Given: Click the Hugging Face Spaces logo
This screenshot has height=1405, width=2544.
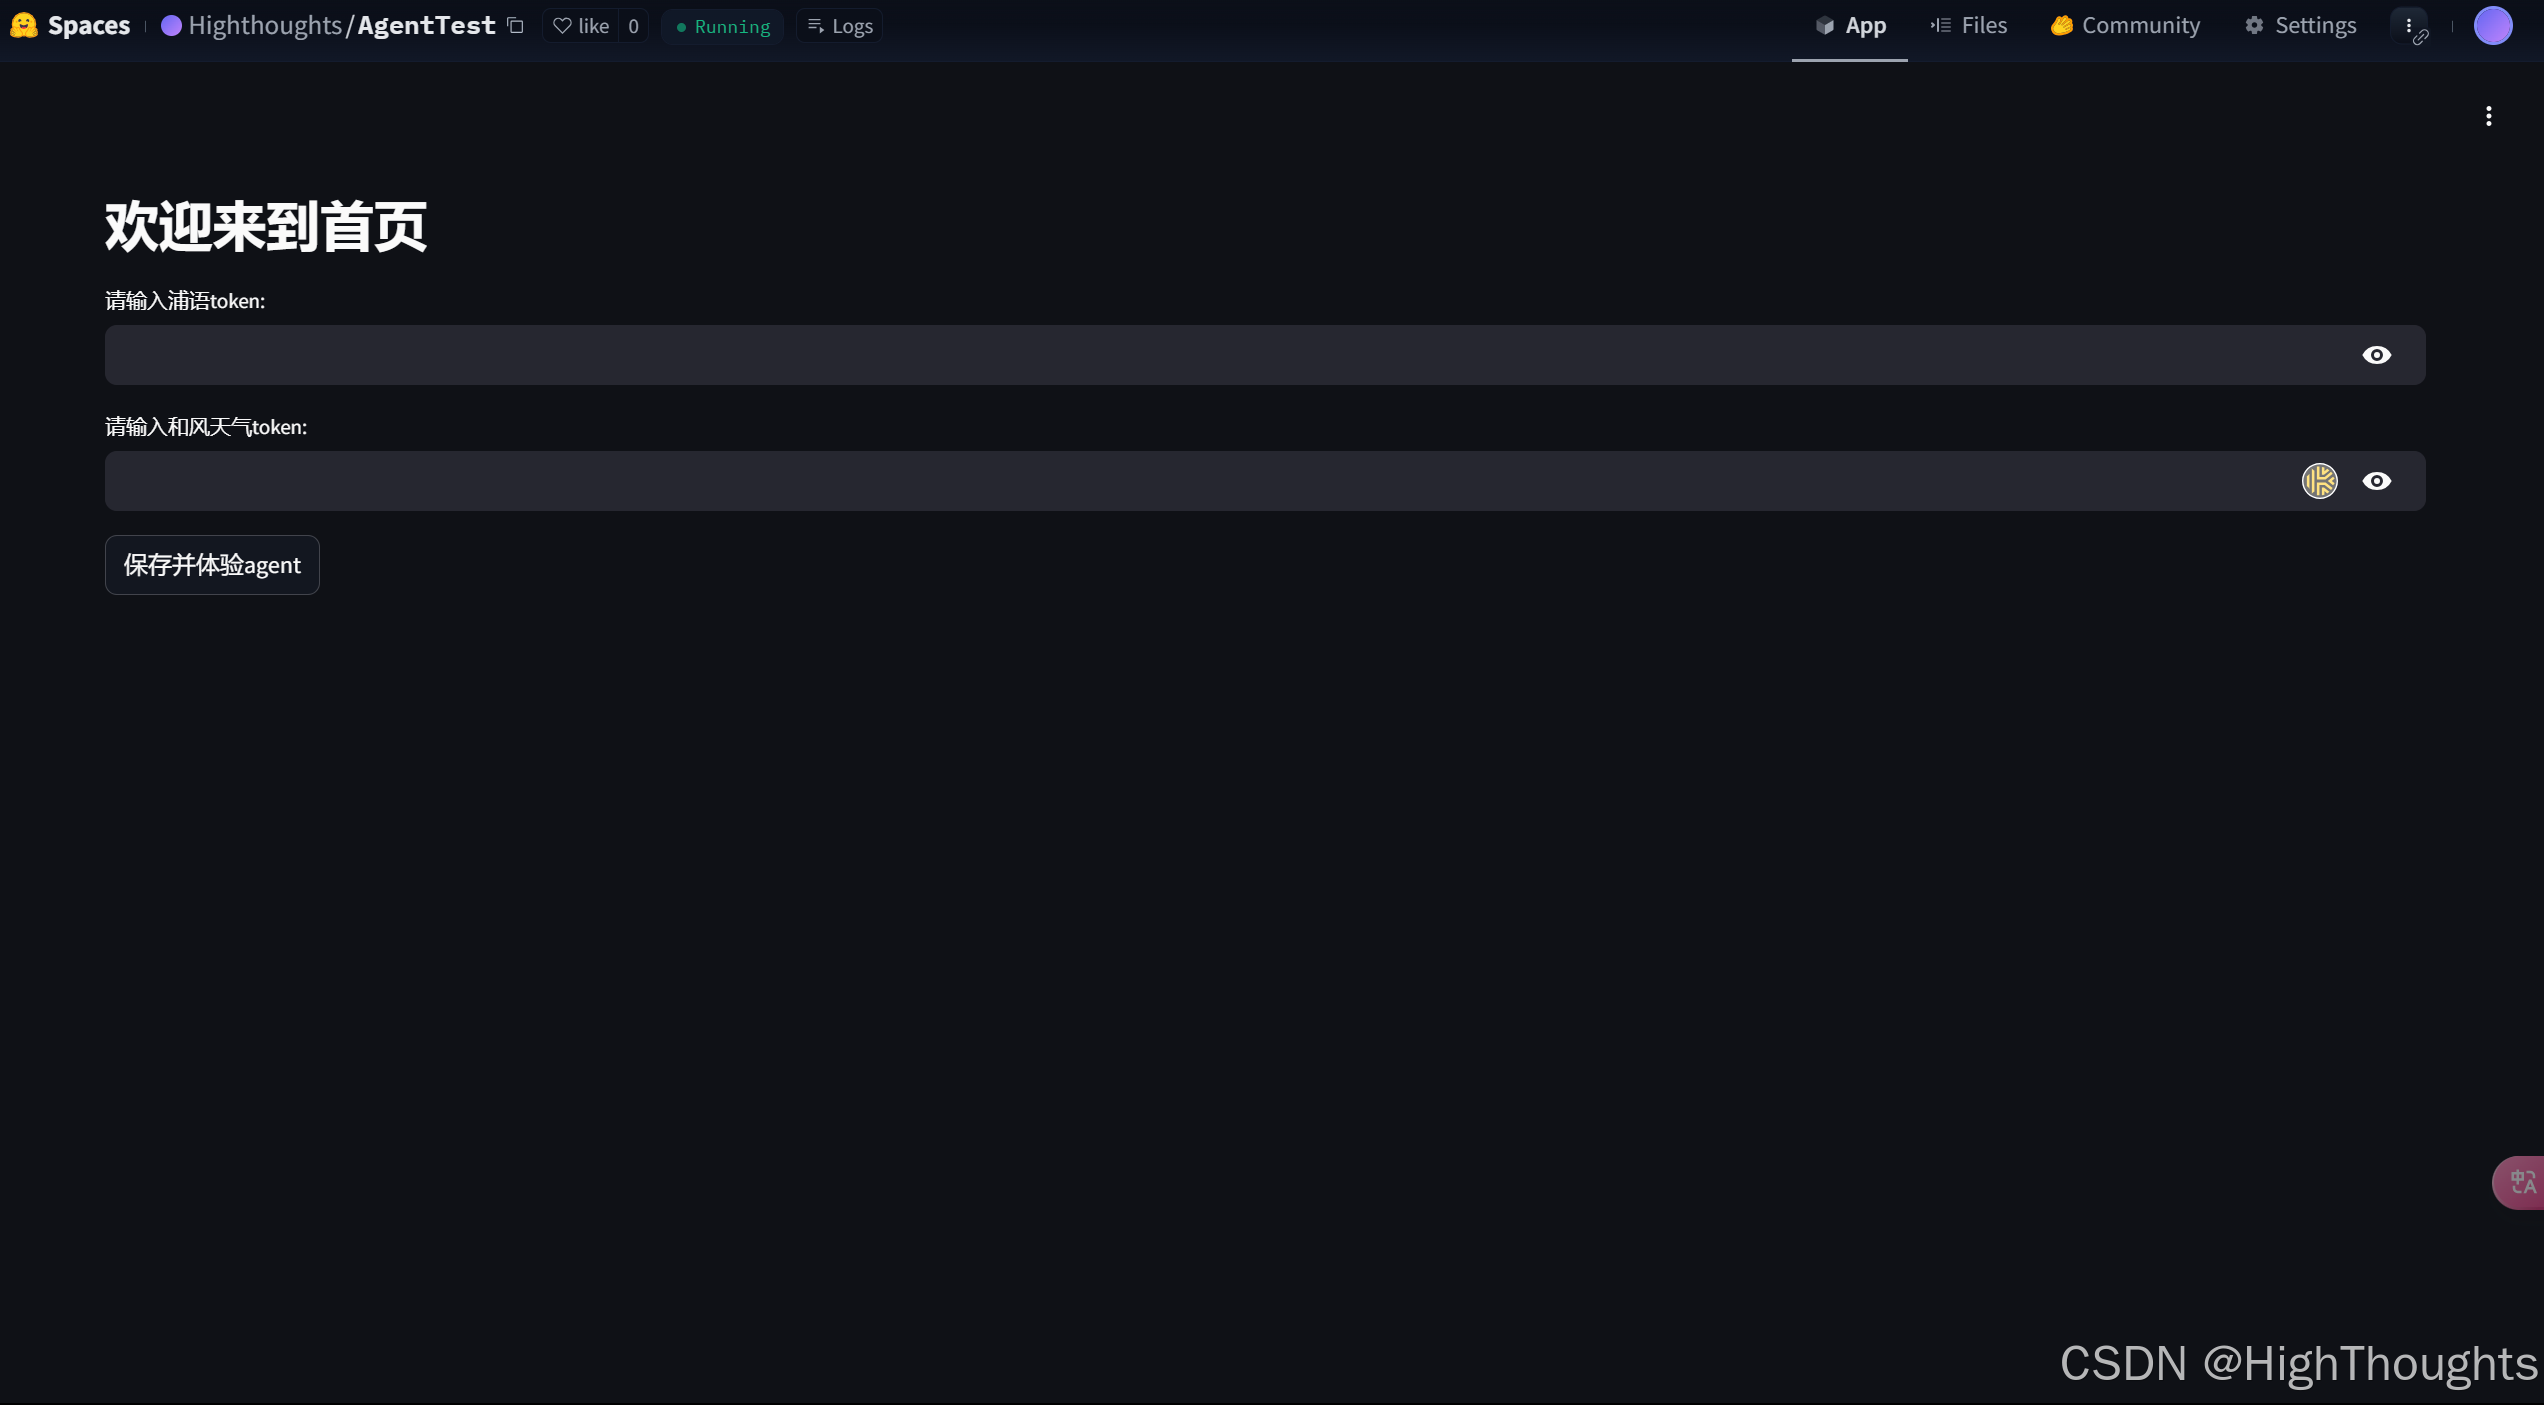Looking at the screenshot, I should tap(24, 25).
